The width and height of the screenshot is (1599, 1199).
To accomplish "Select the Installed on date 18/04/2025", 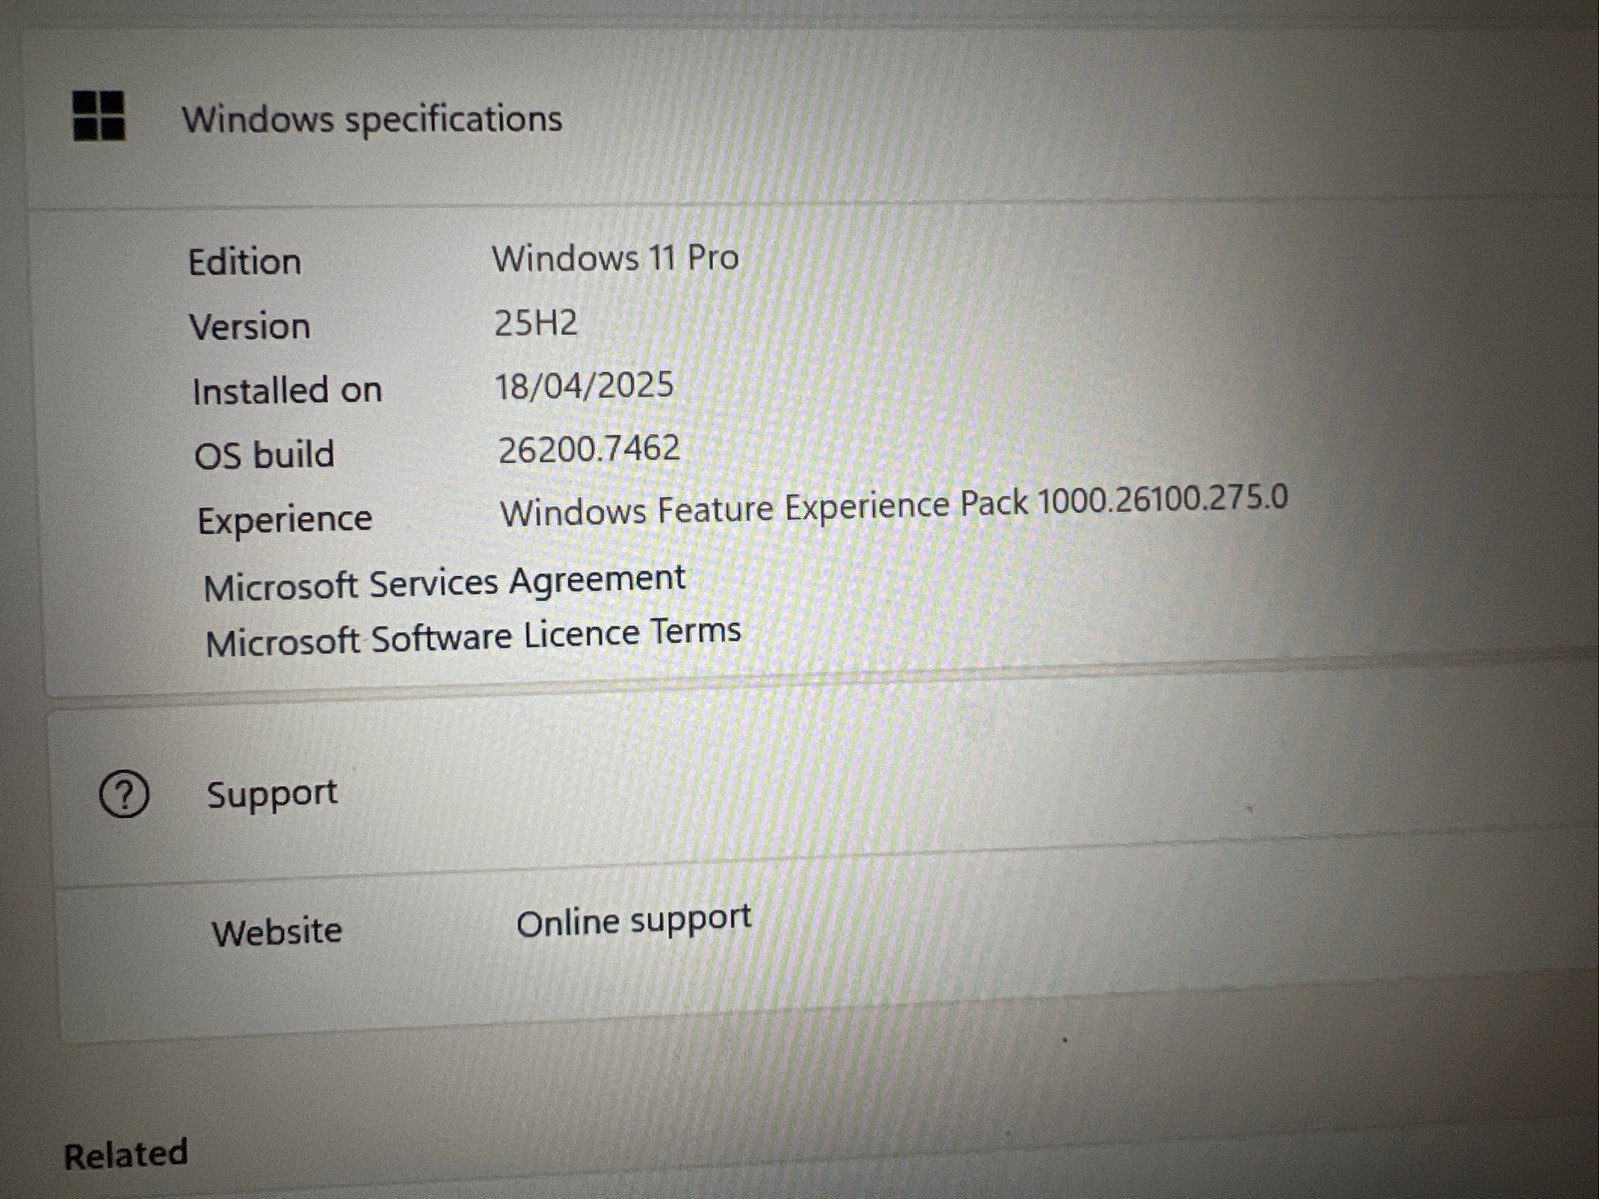I will tap(584, 386).
